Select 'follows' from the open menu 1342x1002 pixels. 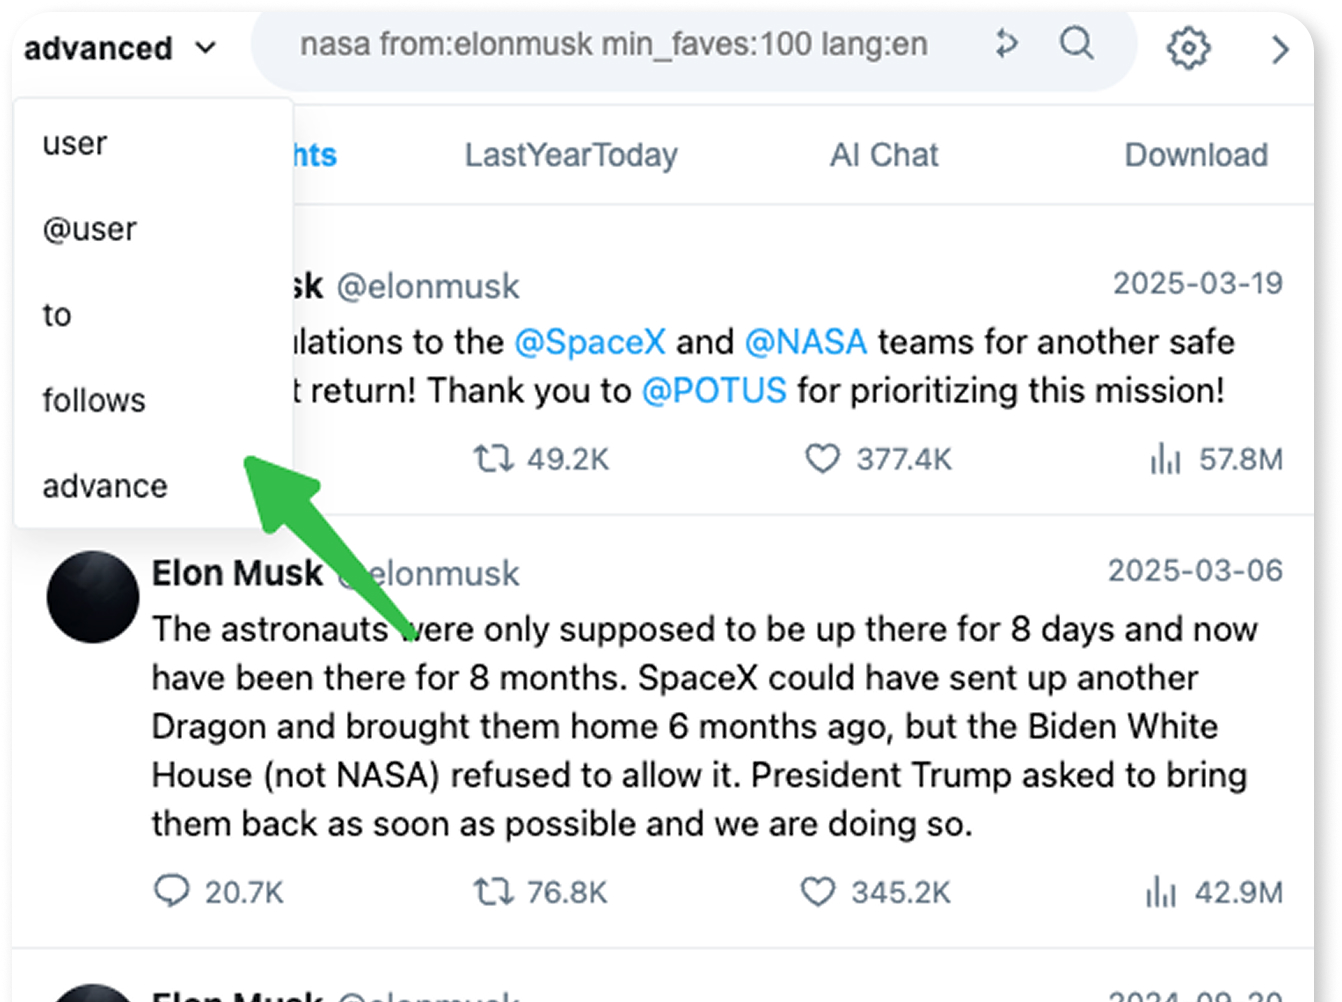(93, 400)
